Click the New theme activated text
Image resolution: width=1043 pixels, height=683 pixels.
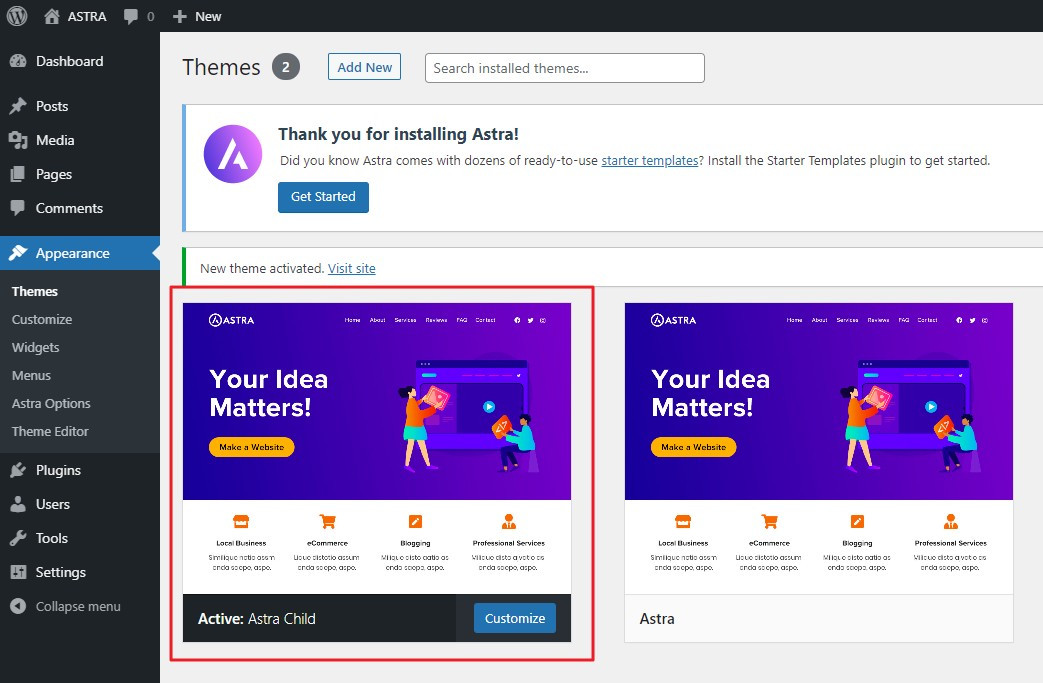pos(262,268)
